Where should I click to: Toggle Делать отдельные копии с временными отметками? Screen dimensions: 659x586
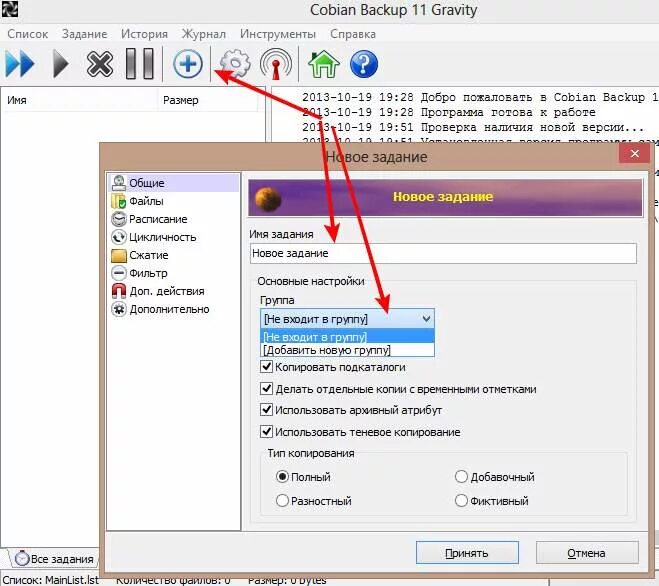(x=266, y=388)
